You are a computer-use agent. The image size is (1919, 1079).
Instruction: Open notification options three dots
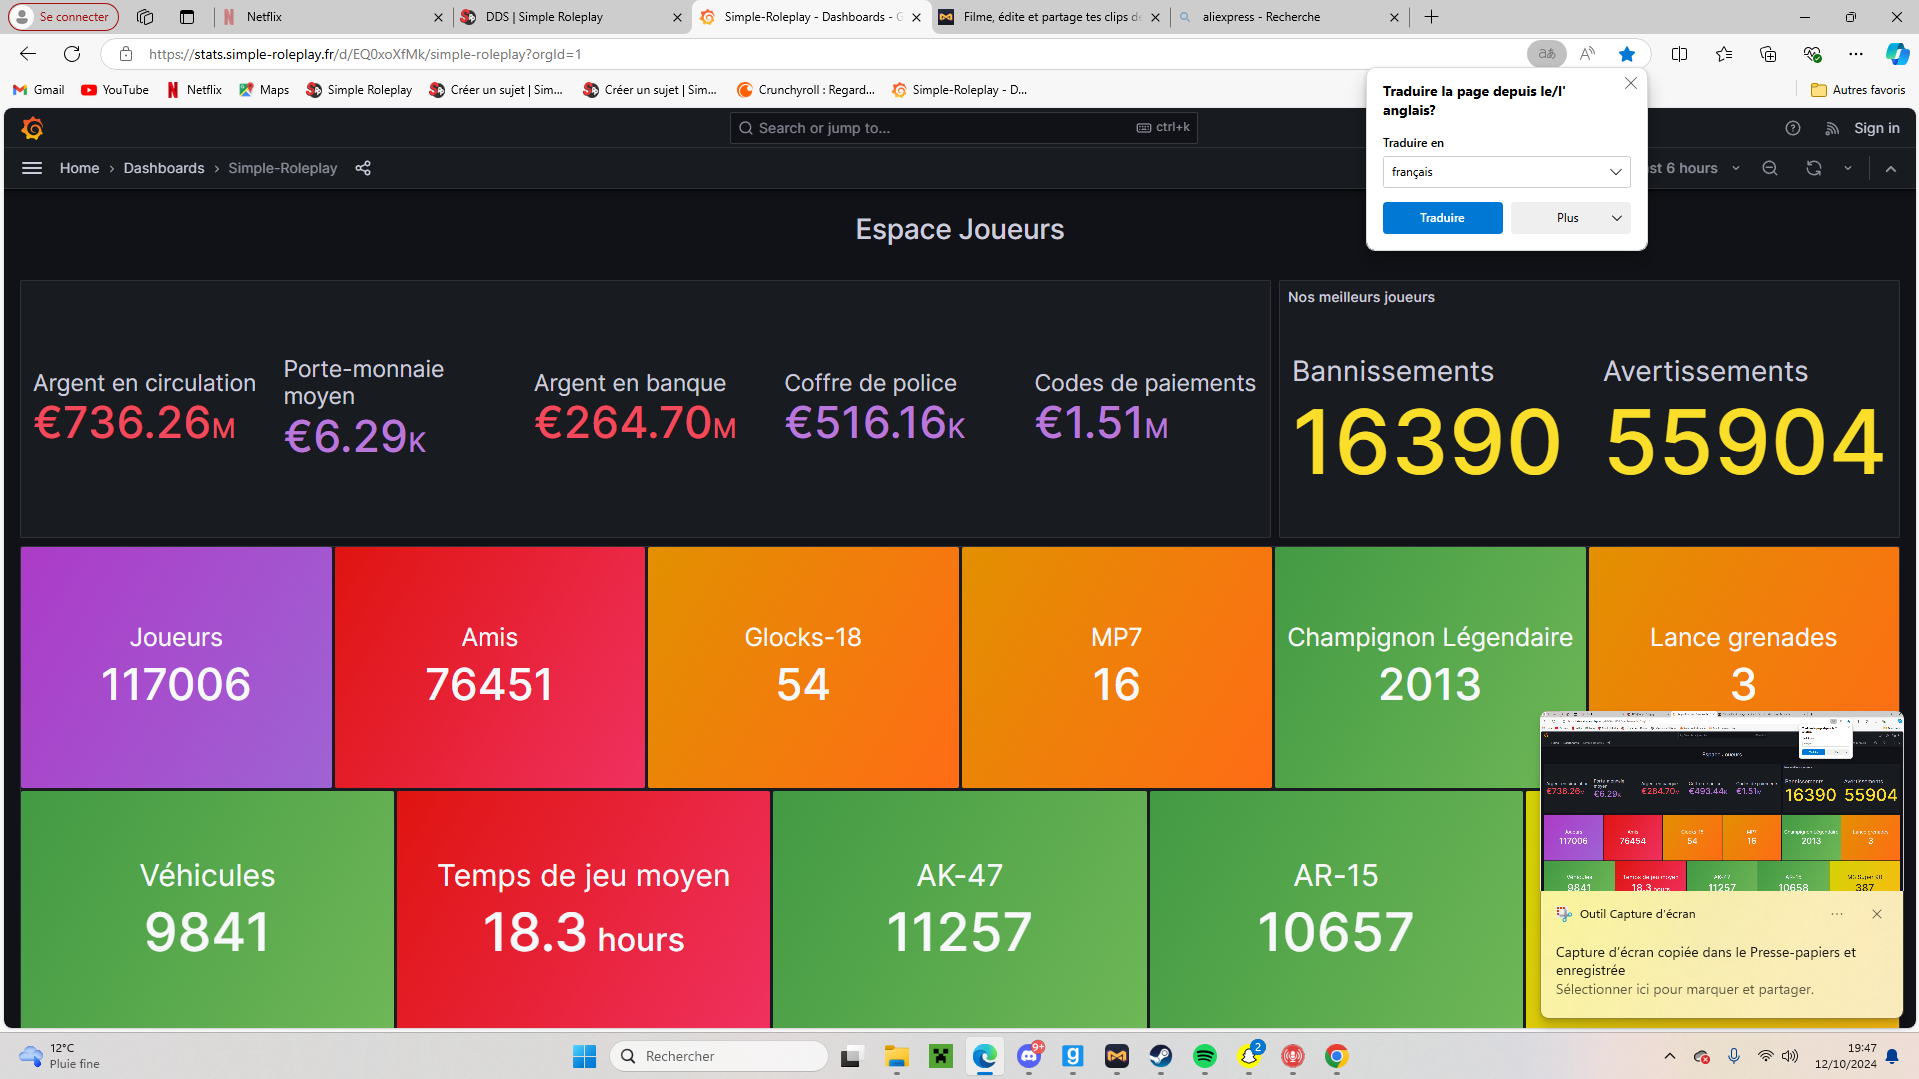coord(1837,914)
